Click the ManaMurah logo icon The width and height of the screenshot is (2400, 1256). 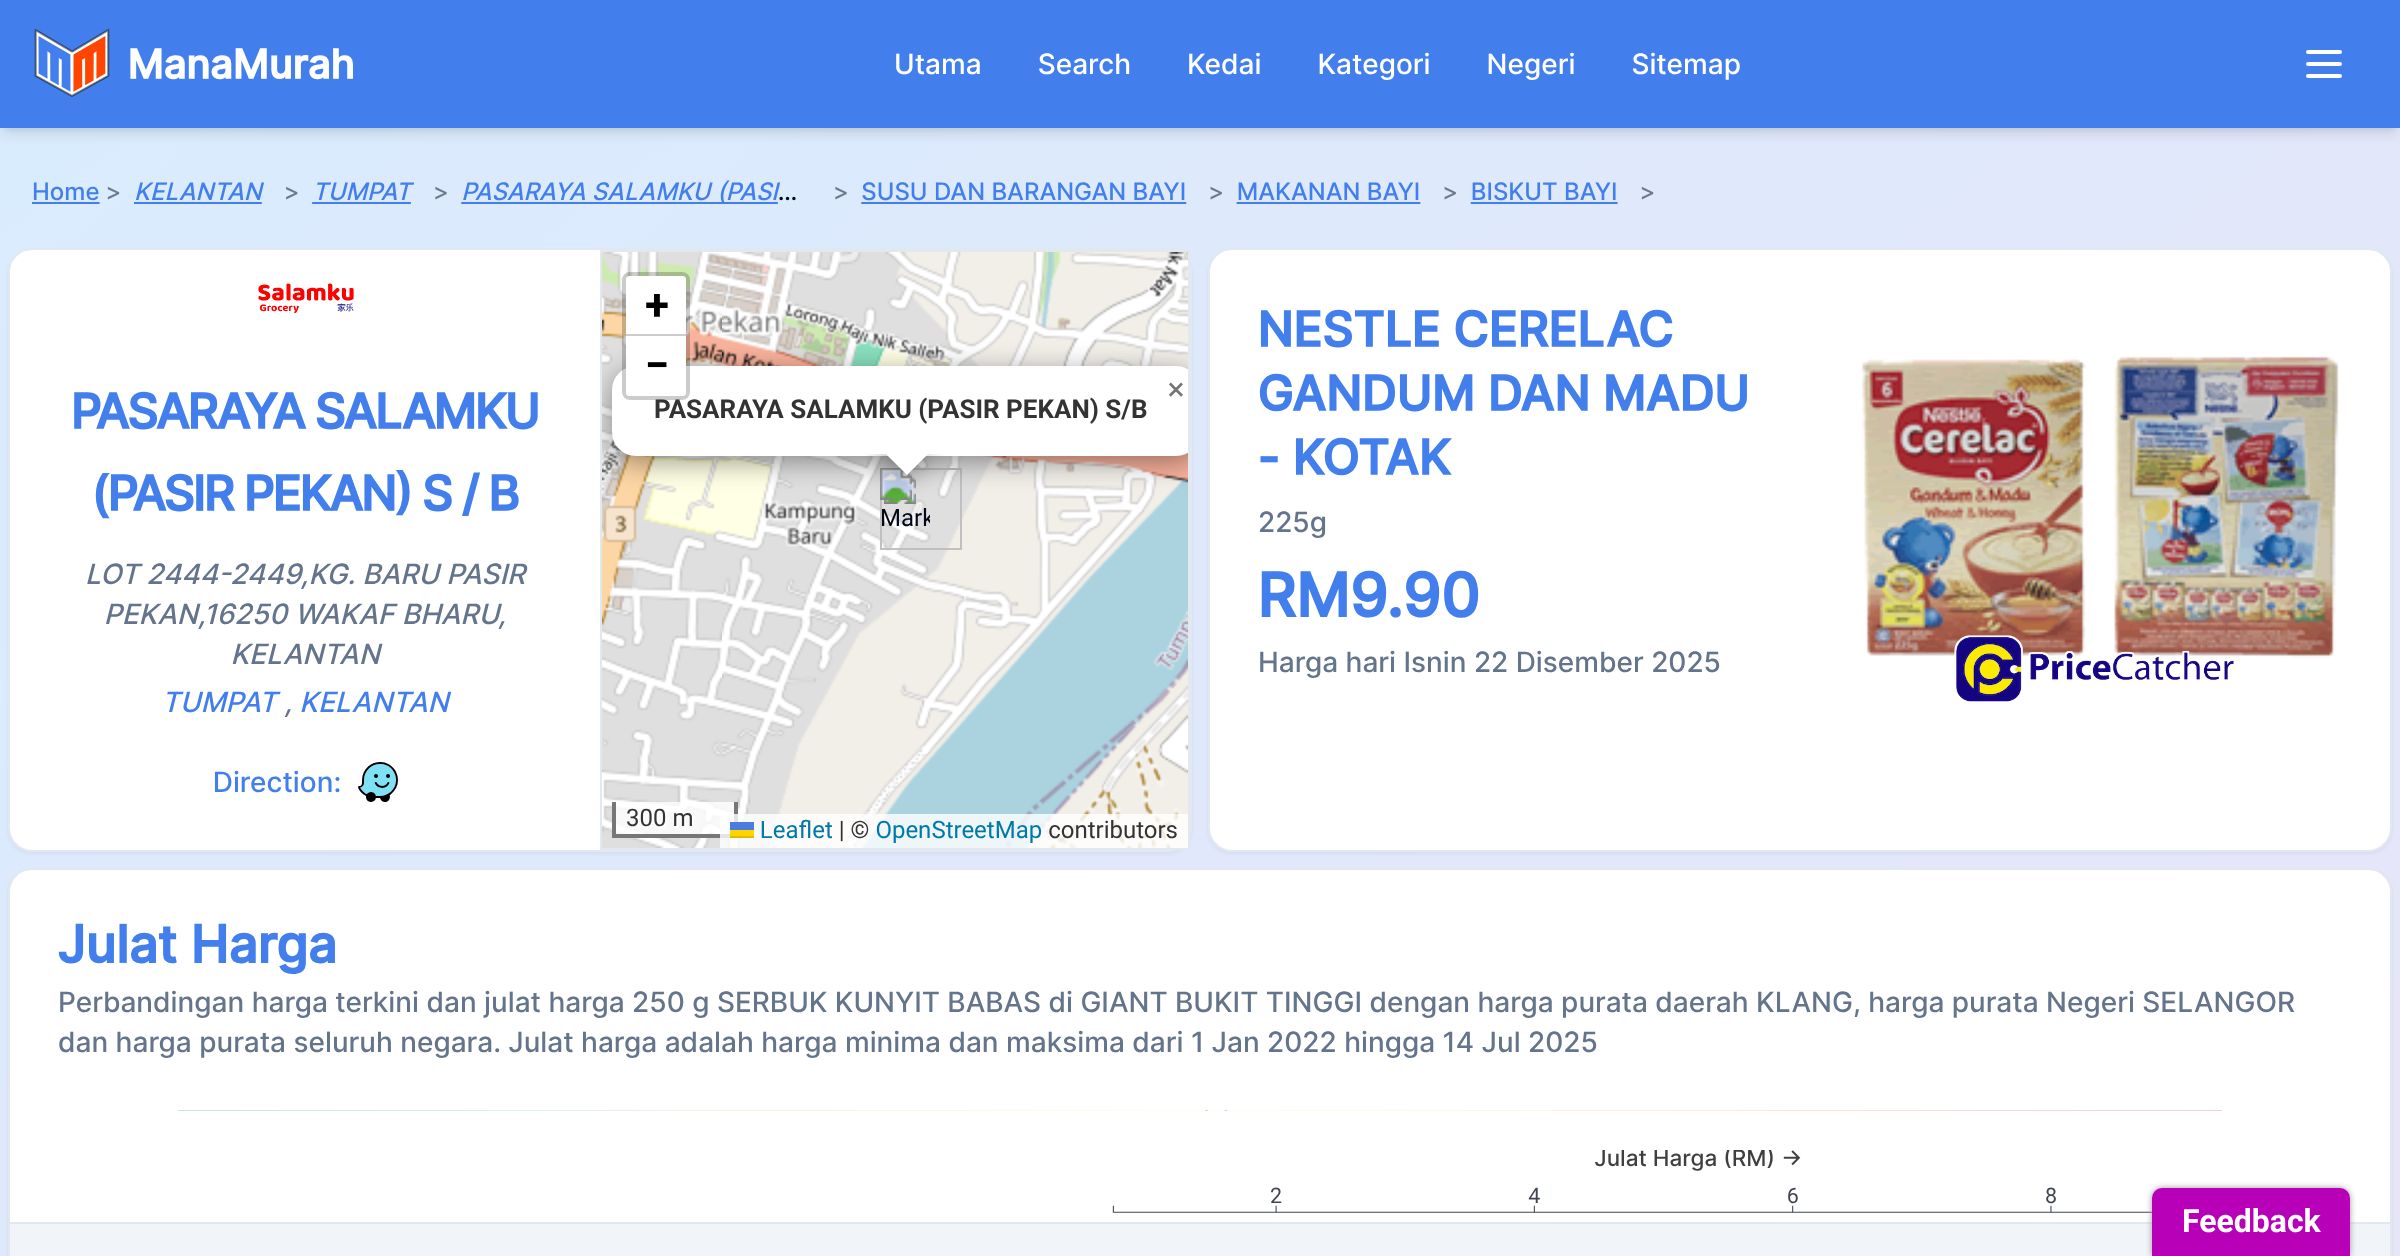pyautogui.click(x=71, y=63)
